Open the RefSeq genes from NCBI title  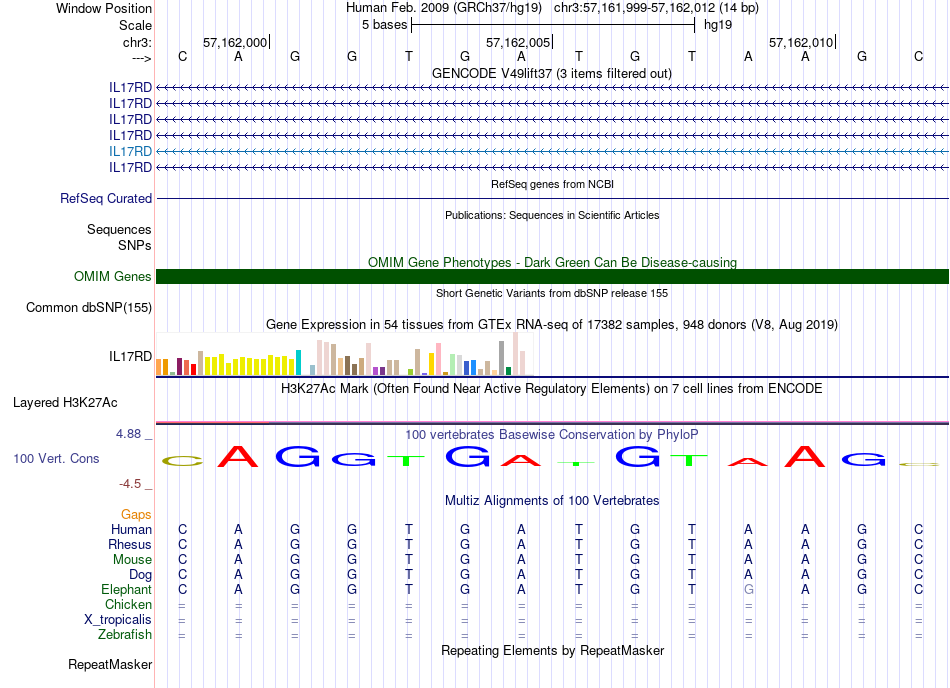coord(552,184)
